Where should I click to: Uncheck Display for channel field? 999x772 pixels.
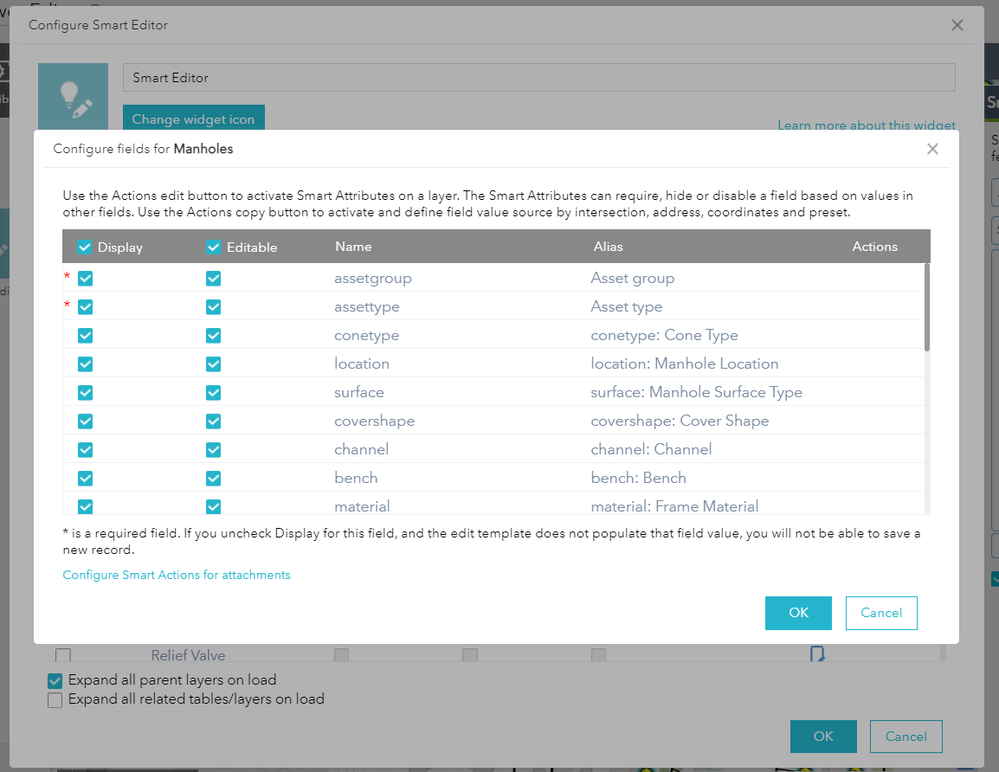tap(85, 450)
